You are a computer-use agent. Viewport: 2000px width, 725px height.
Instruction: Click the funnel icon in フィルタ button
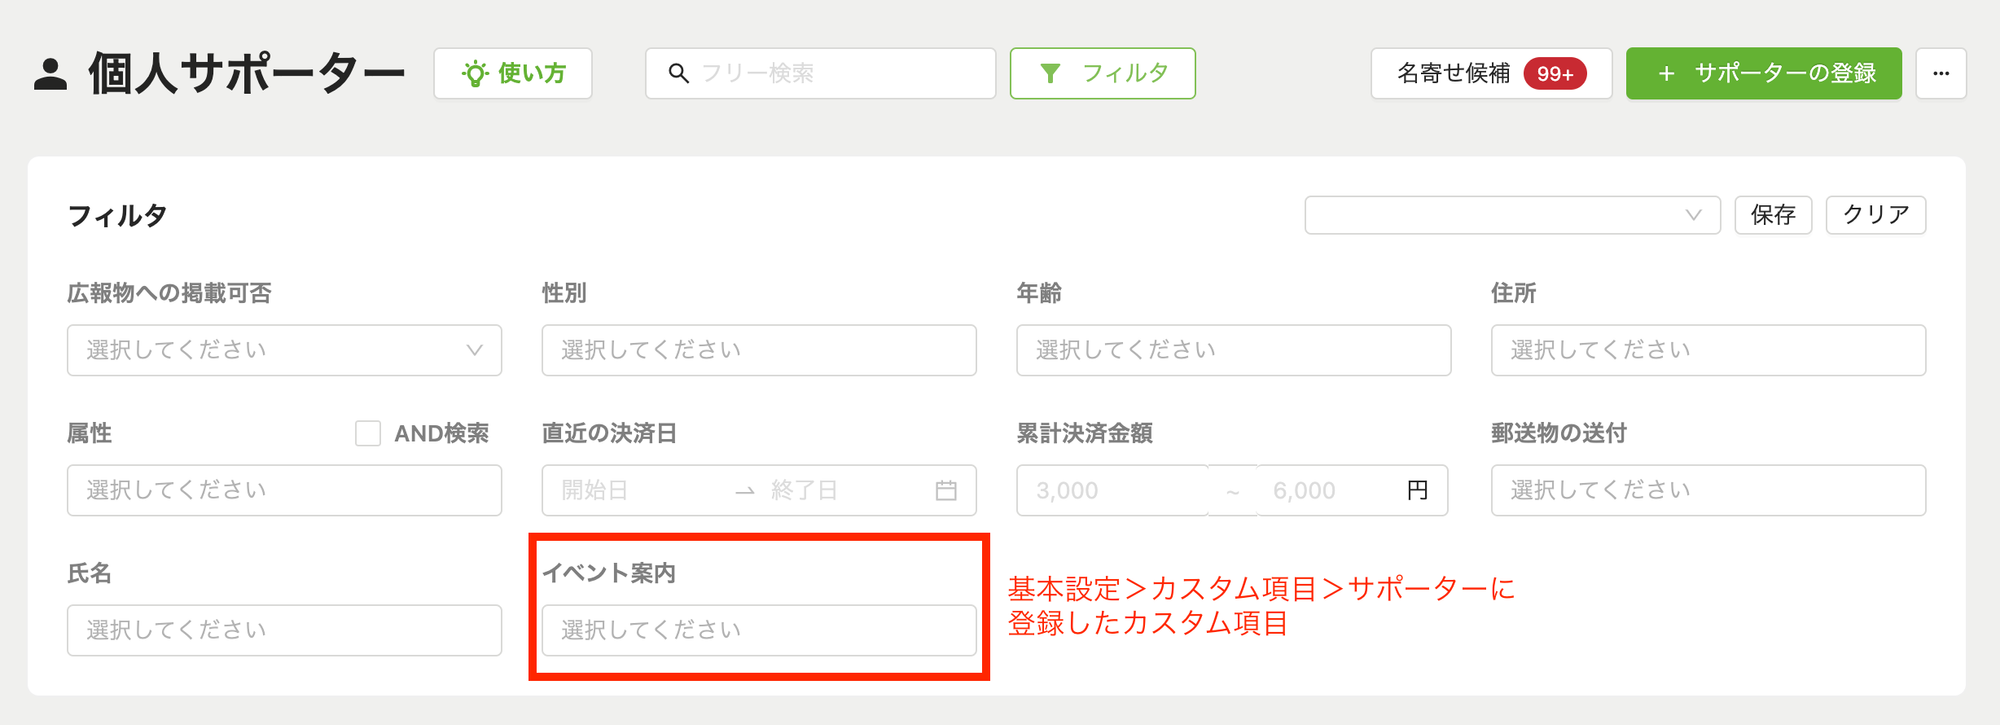coord(1050,73)
